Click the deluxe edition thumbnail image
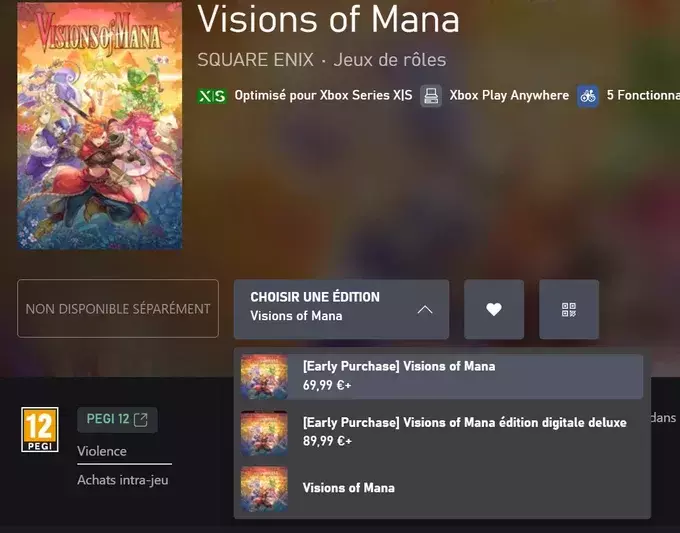This screenshot has width=680, height=533. click(264, 433)
